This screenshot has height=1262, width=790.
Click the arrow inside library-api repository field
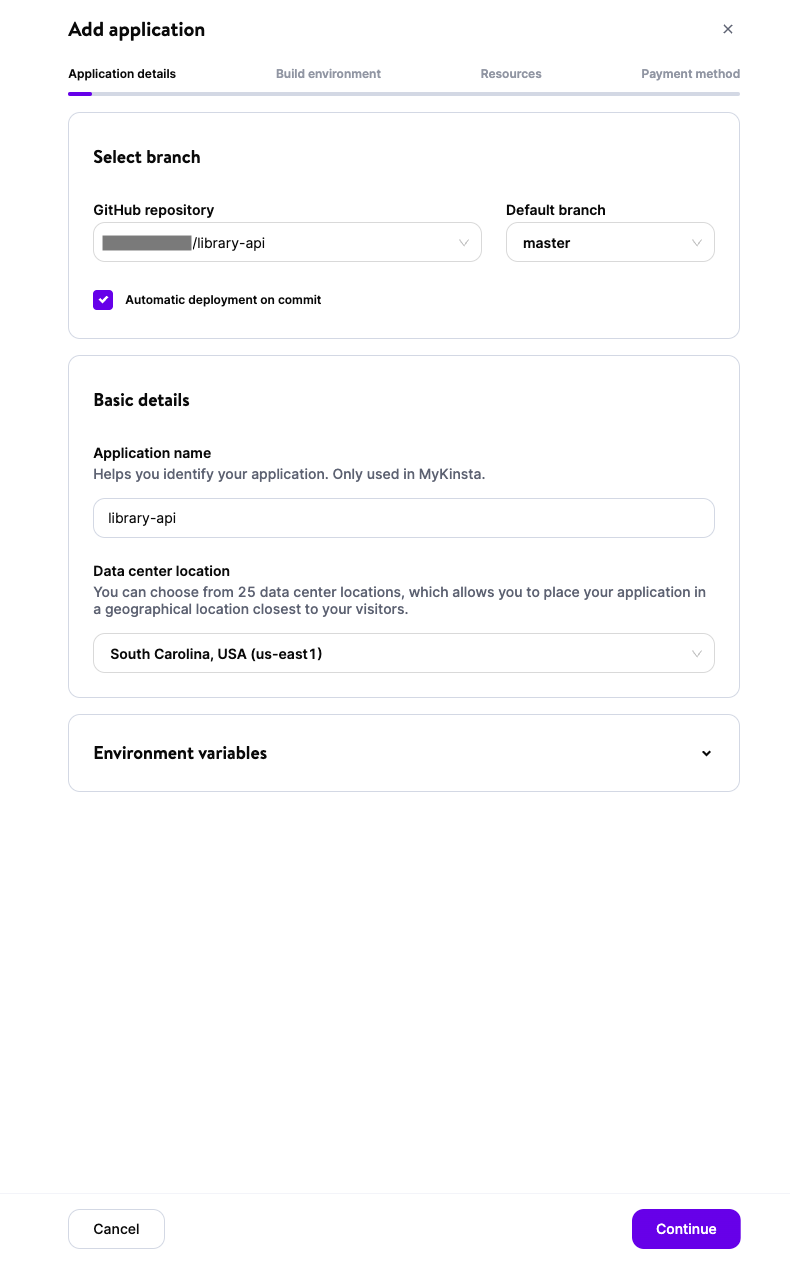pos(463,242)
